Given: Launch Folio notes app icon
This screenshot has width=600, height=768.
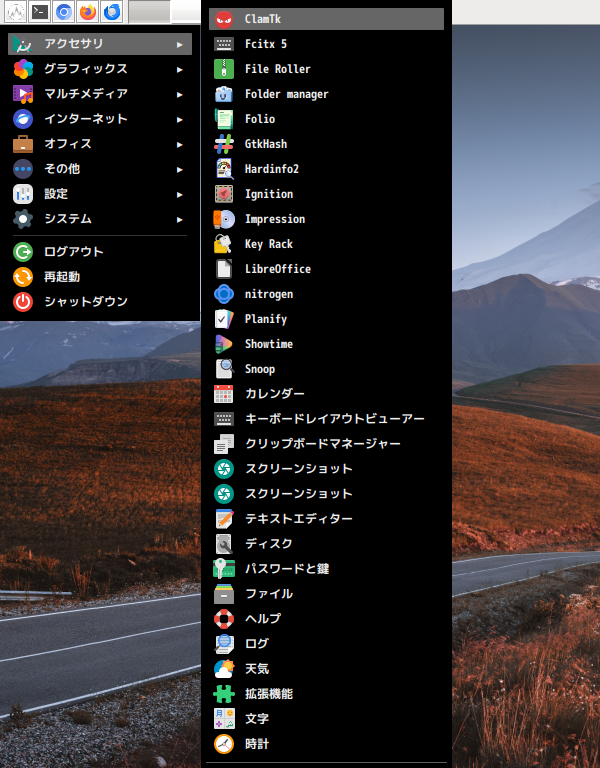Looking at the screenshot, I should tap(224, 119).
